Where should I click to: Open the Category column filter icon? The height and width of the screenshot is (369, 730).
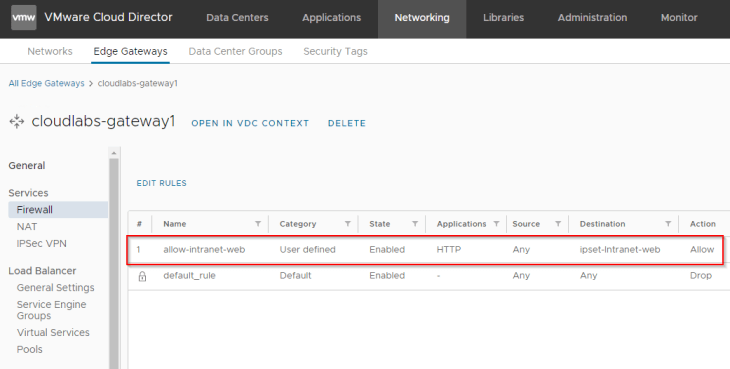pos(347,224)
